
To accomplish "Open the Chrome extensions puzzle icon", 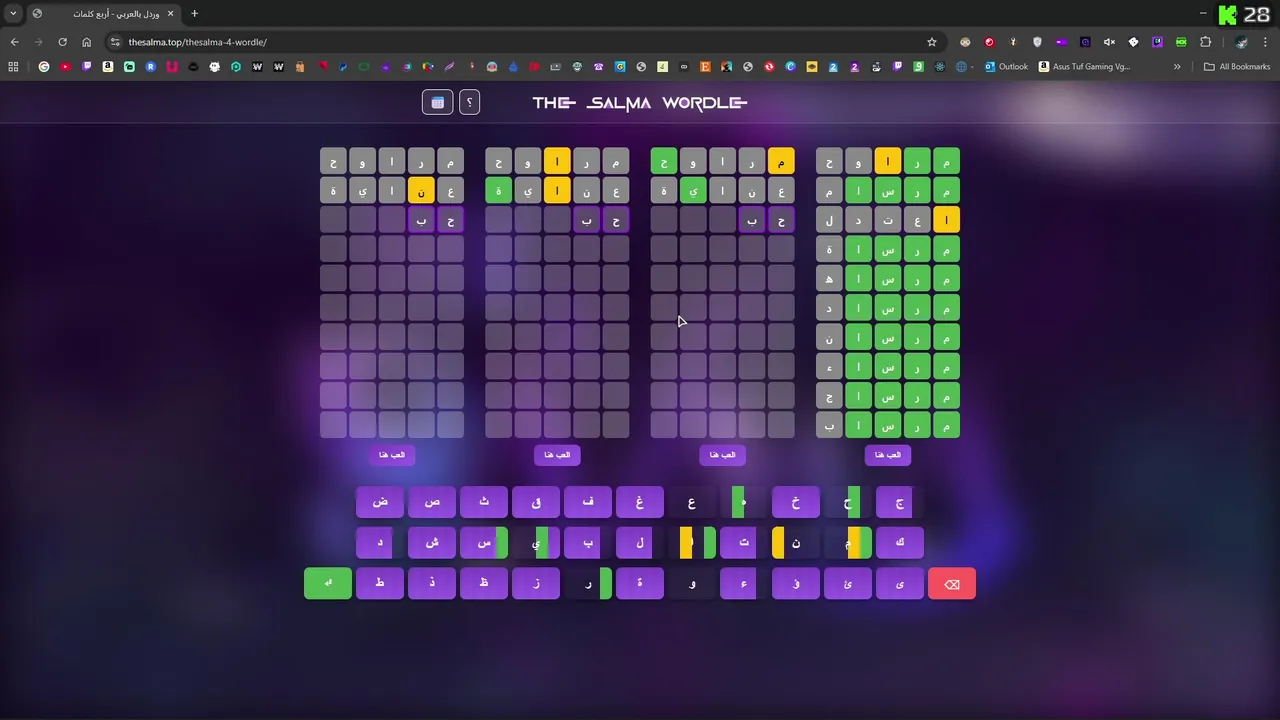I will pos(1205,42).
